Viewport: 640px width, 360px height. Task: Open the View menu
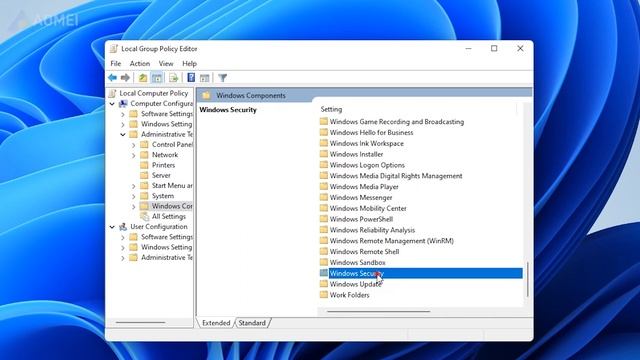coord(166,64)
